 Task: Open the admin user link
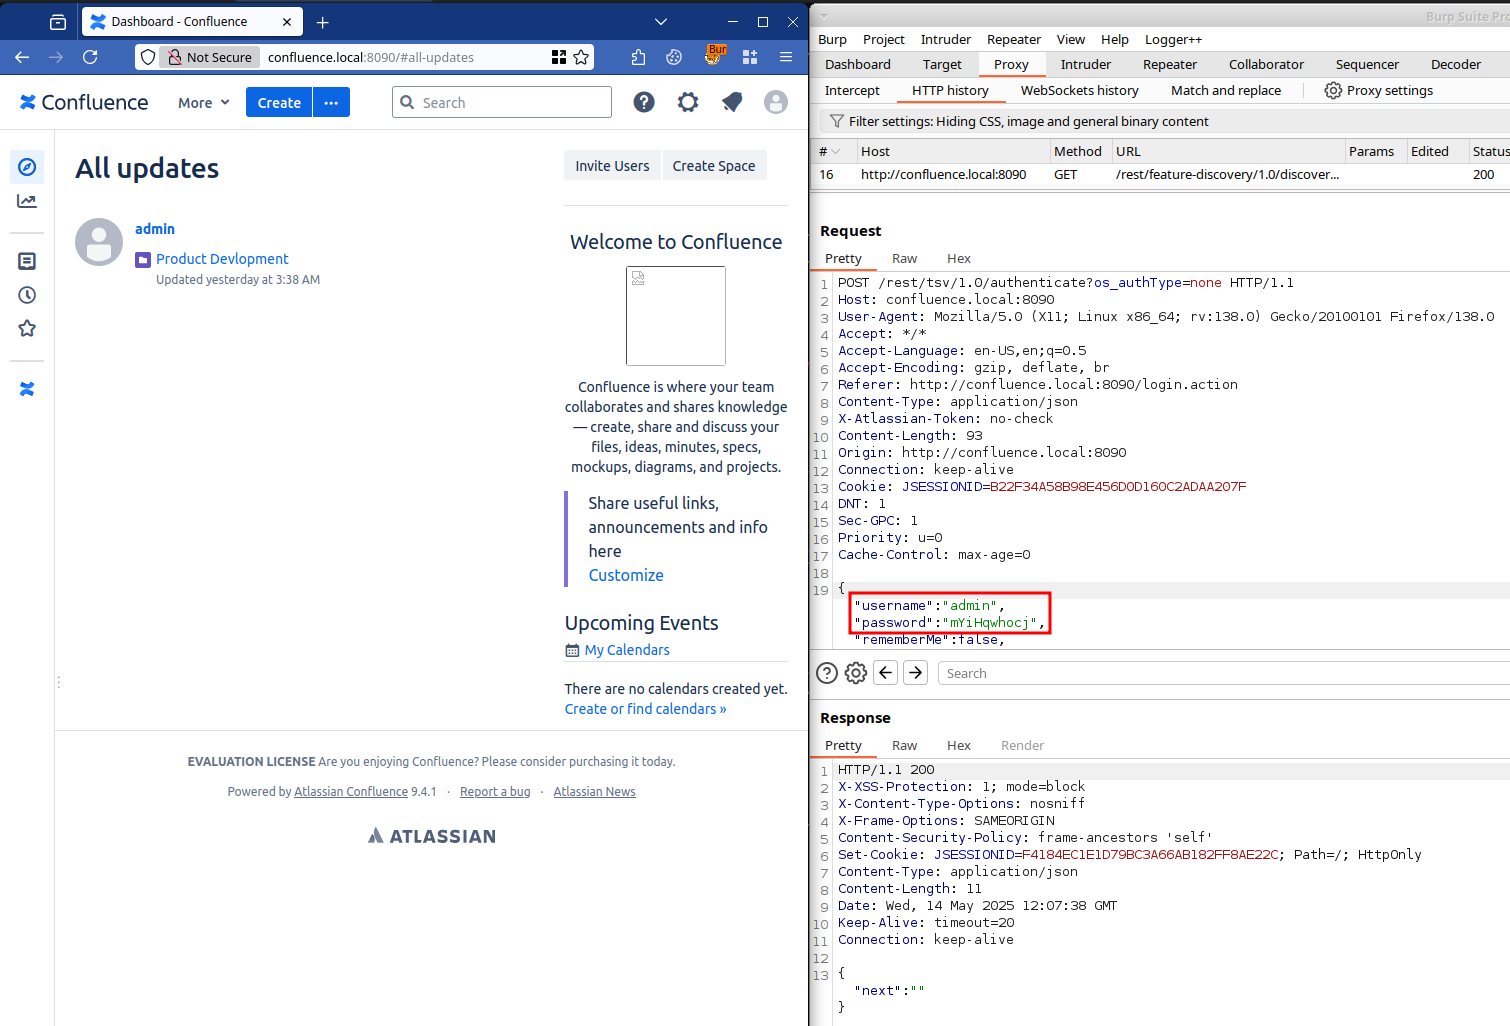(x=155, y=229)
